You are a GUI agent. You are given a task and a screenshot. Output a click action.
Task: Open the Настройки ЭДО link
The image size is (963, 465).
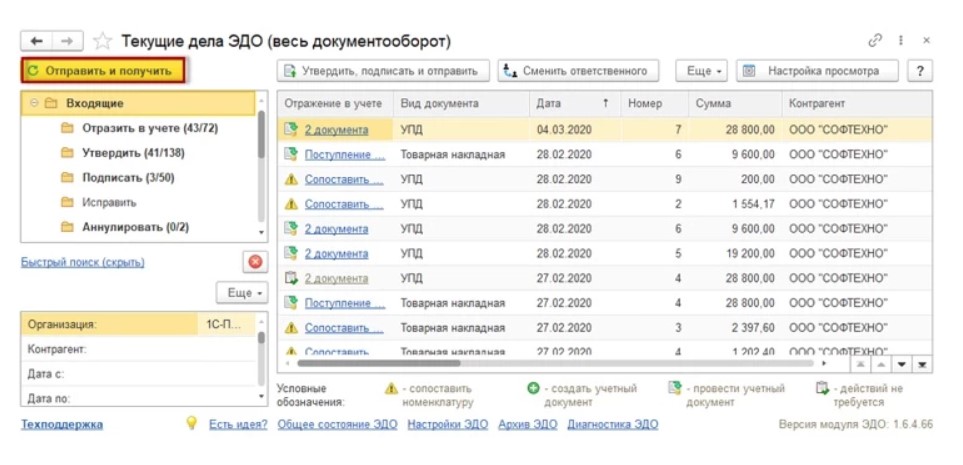[447, 424]
